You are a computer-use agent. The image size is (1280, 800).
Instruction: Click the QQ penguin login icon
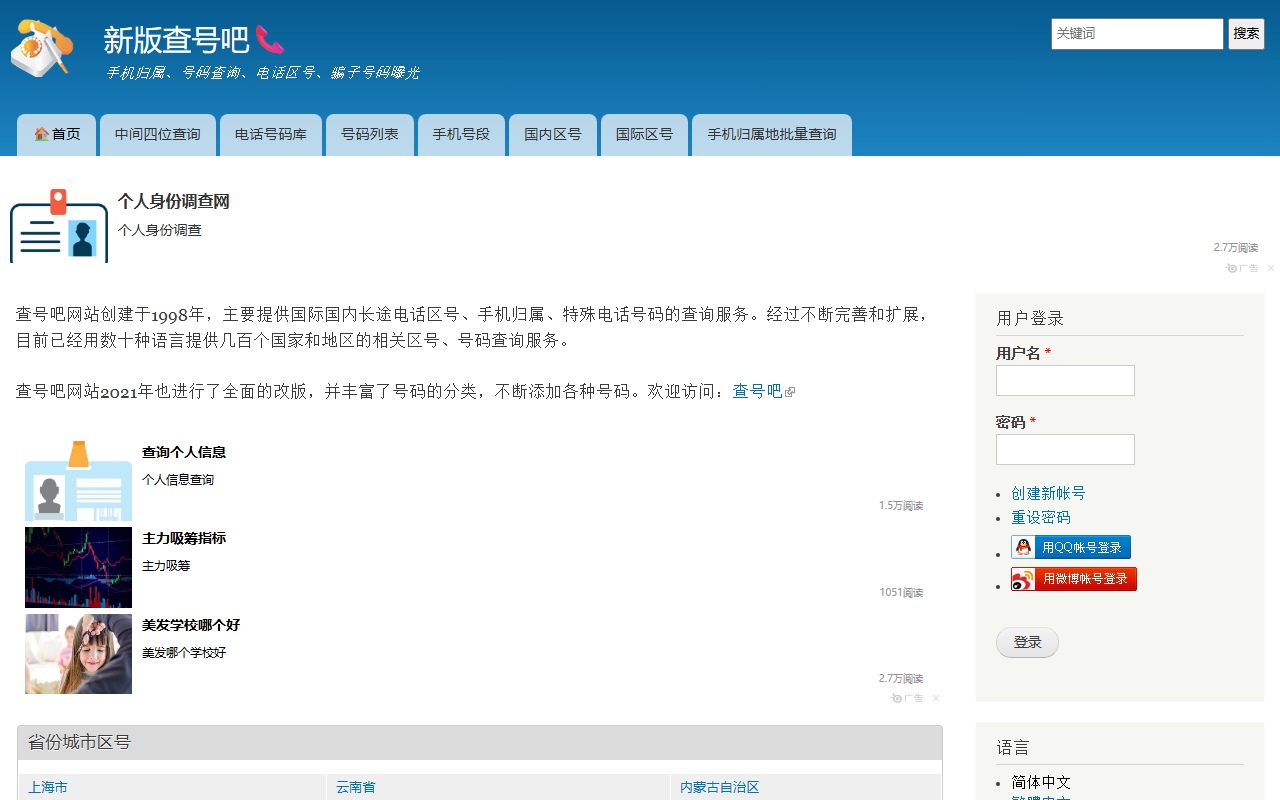(1023, 547)
